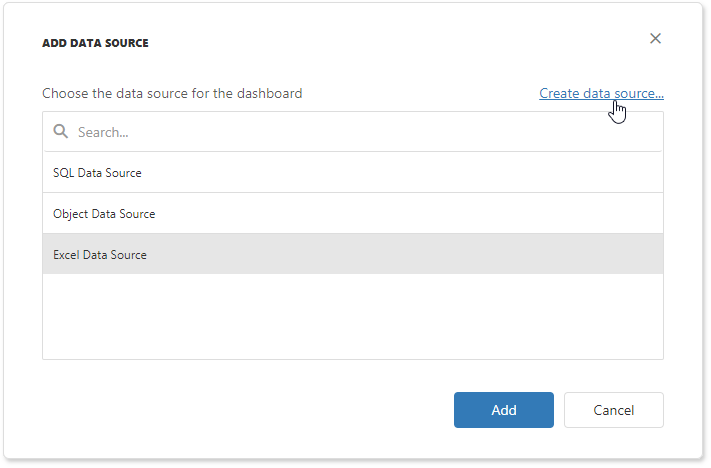Click empty area below Excel Data Source
The width and height of the screenshot is (711, 468).
[x=352, y=316]
